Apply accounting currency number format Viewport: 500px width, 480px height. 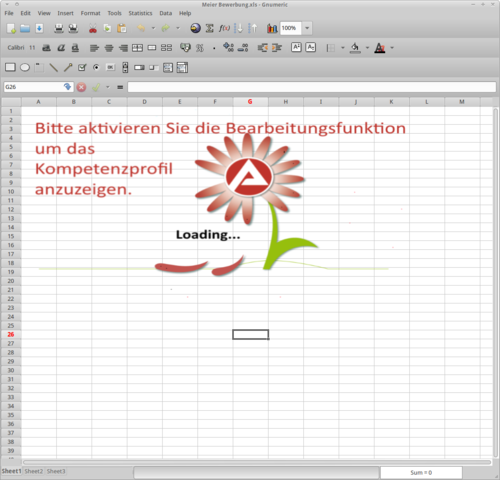[185, 48]
